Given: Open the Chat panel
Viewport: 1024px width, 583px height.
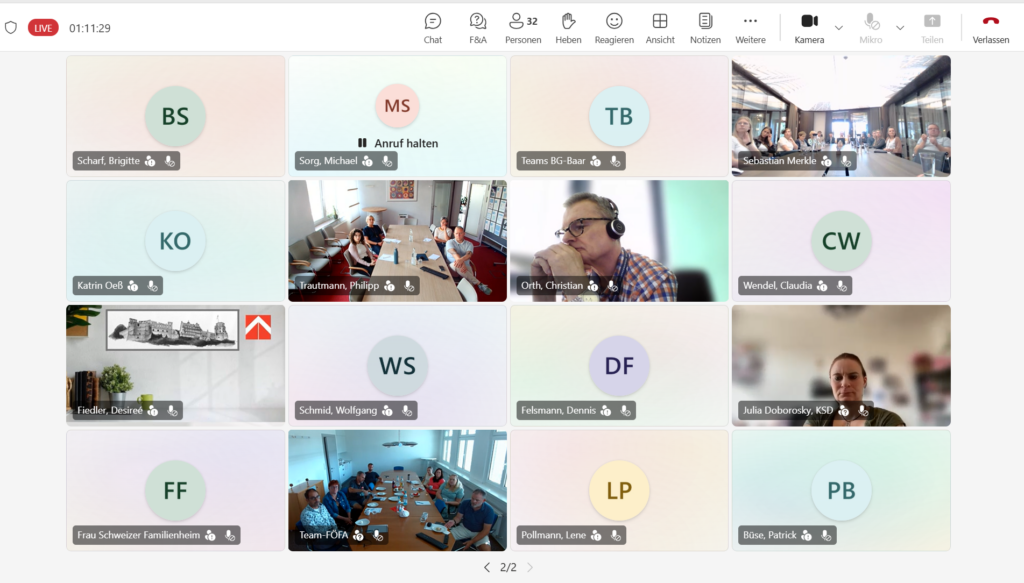Looking at the screenshot, I should (x=432, y=28).
